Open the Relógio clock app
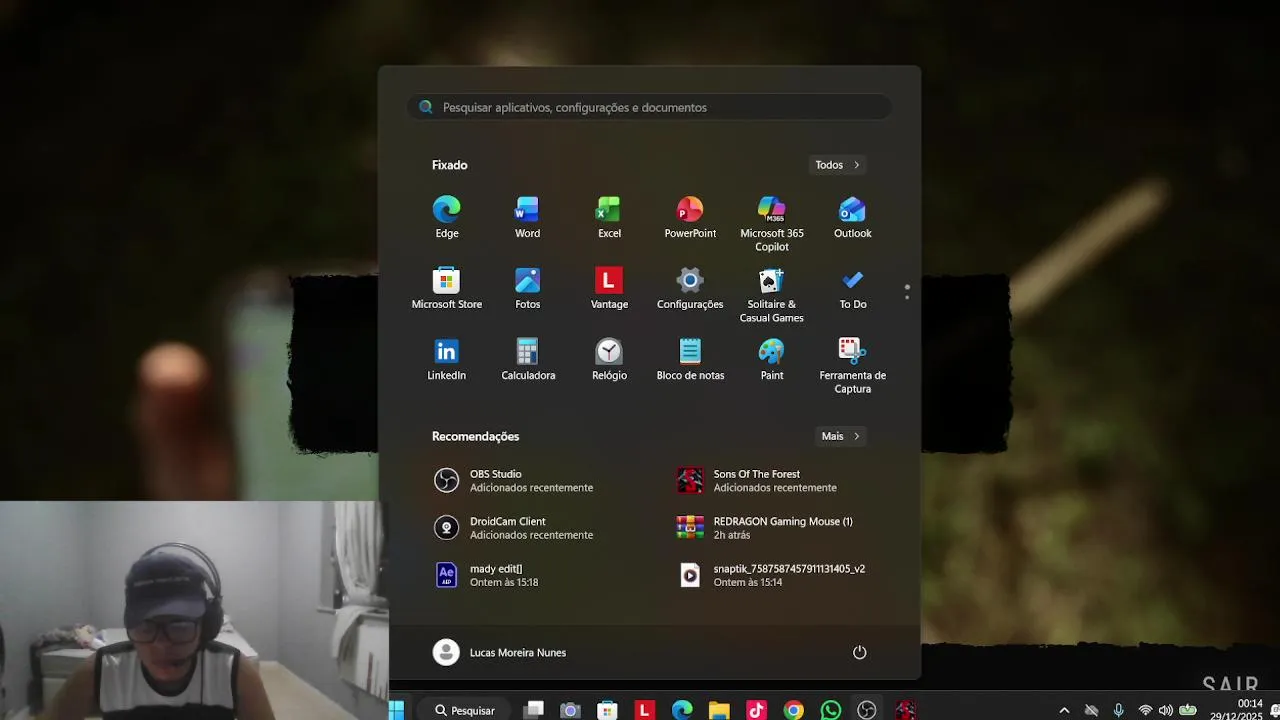 pos(609,360)
